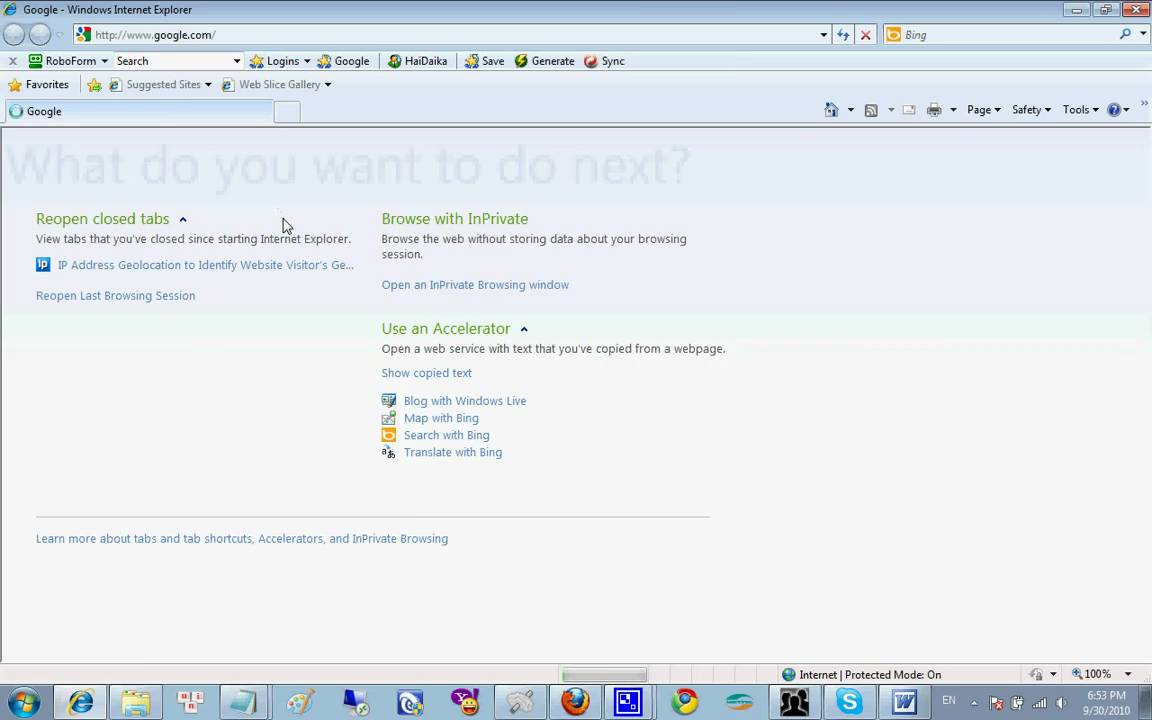Click the RoboForm Search field

pyautogui.click(x=171, y=61)
